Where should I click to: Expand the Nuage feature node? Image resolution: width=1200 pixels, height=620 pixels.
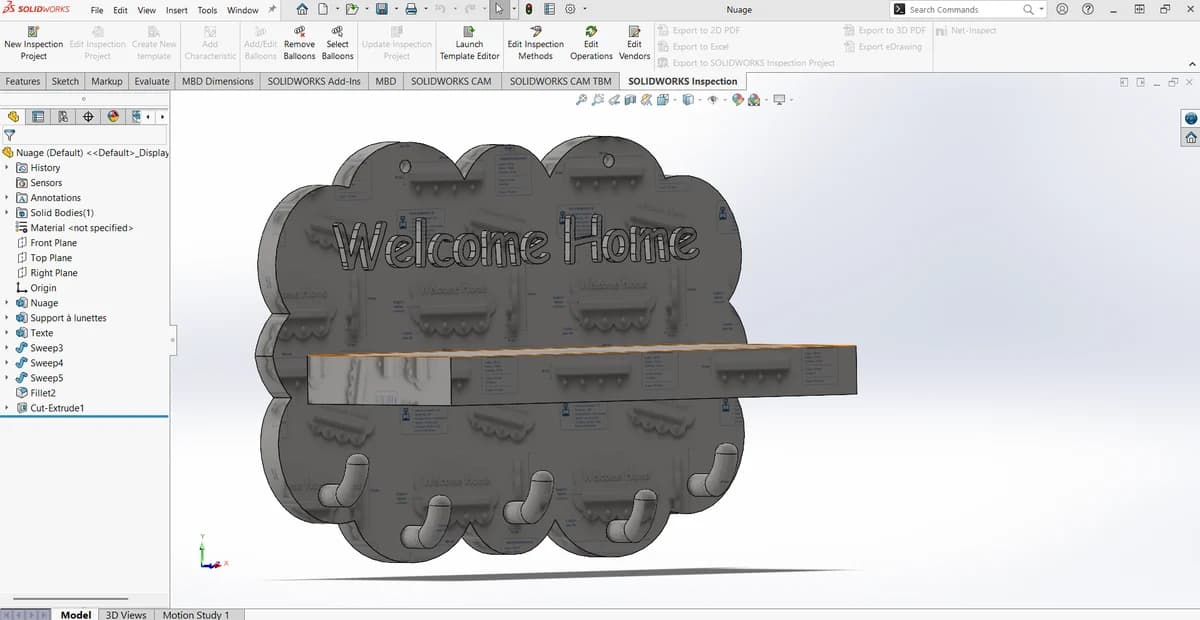[7, 303]
